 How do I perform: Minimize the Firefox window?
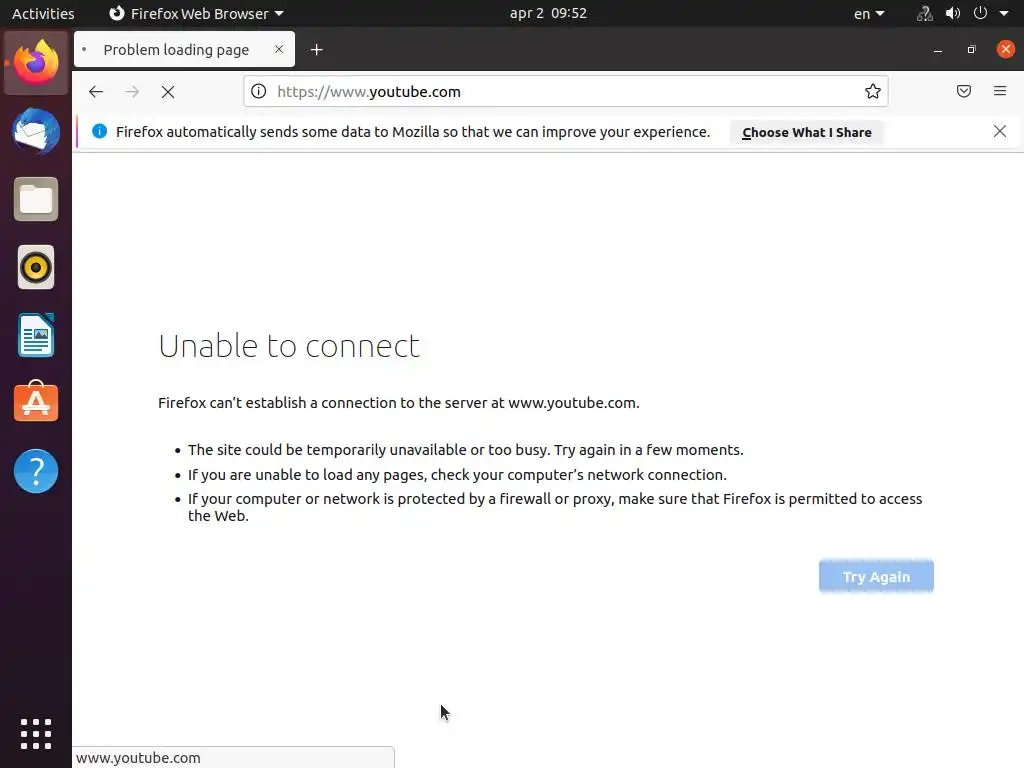click(938, 50)
